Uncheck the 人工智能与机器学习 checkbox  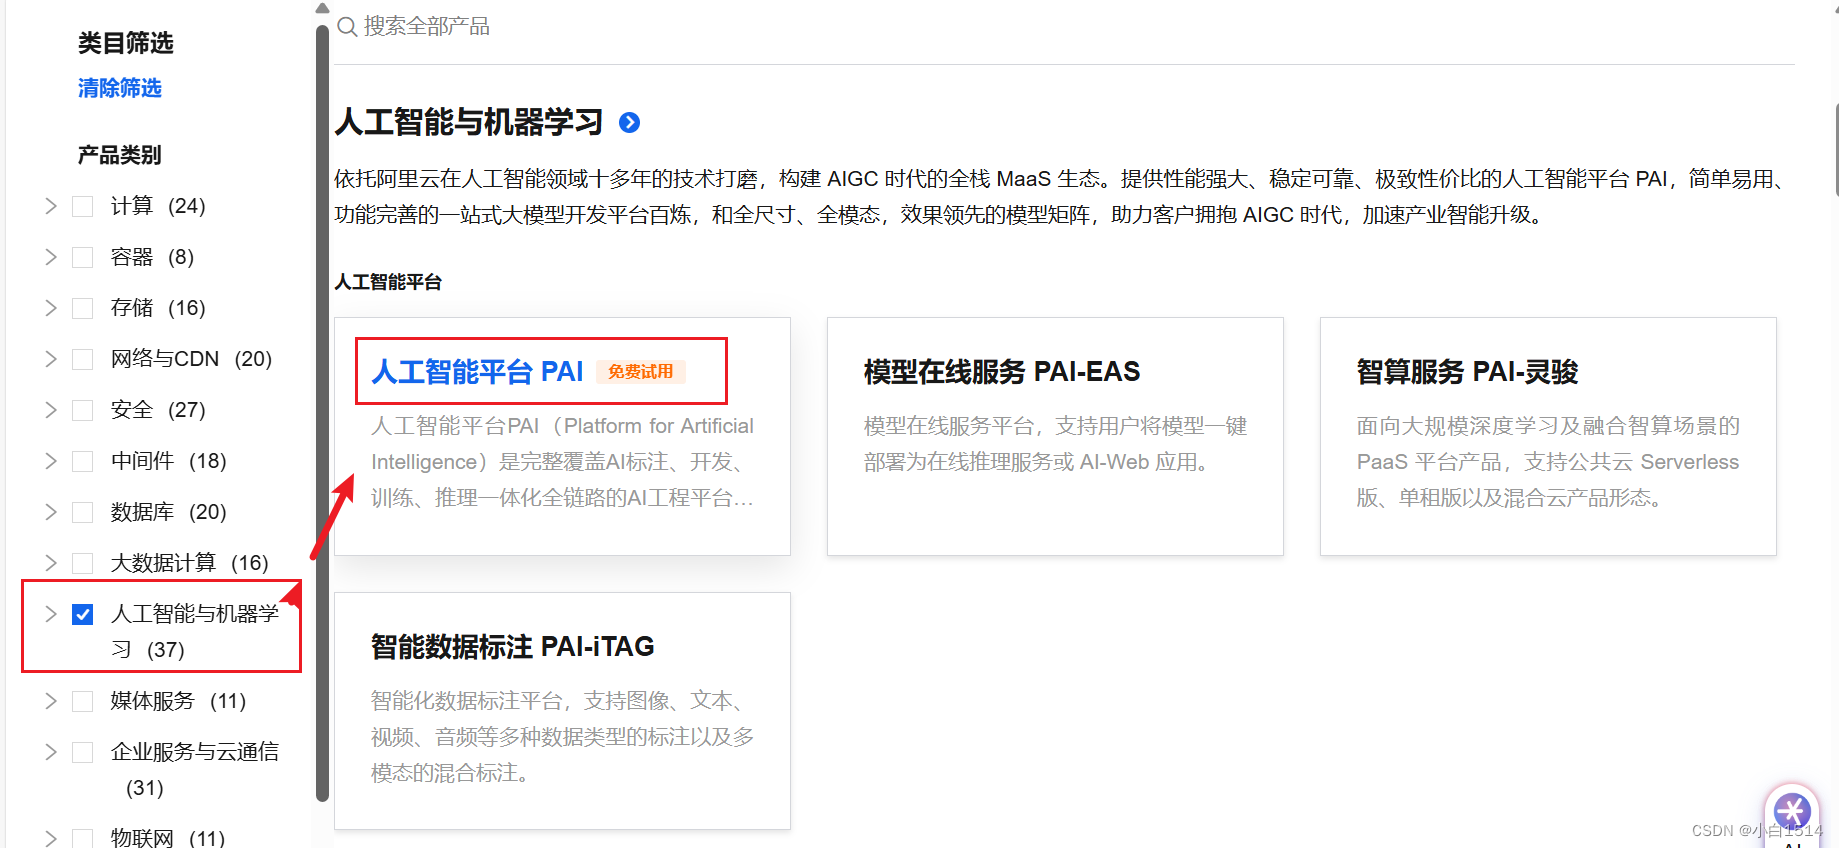point(83,614)
